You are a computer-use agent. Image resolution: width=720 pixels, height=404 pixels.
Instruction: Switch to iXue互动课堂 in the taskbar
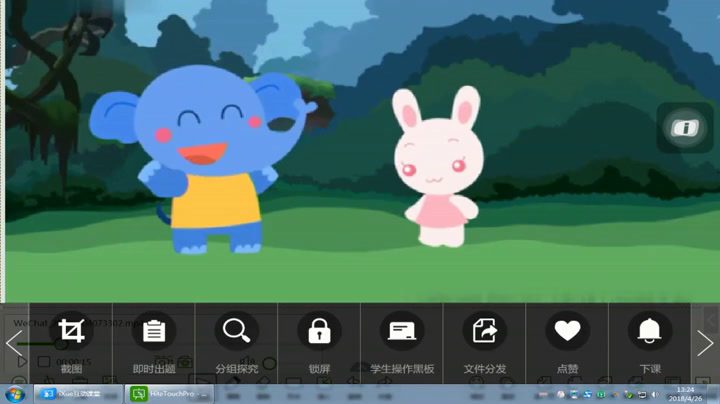(x=78, y=394)
